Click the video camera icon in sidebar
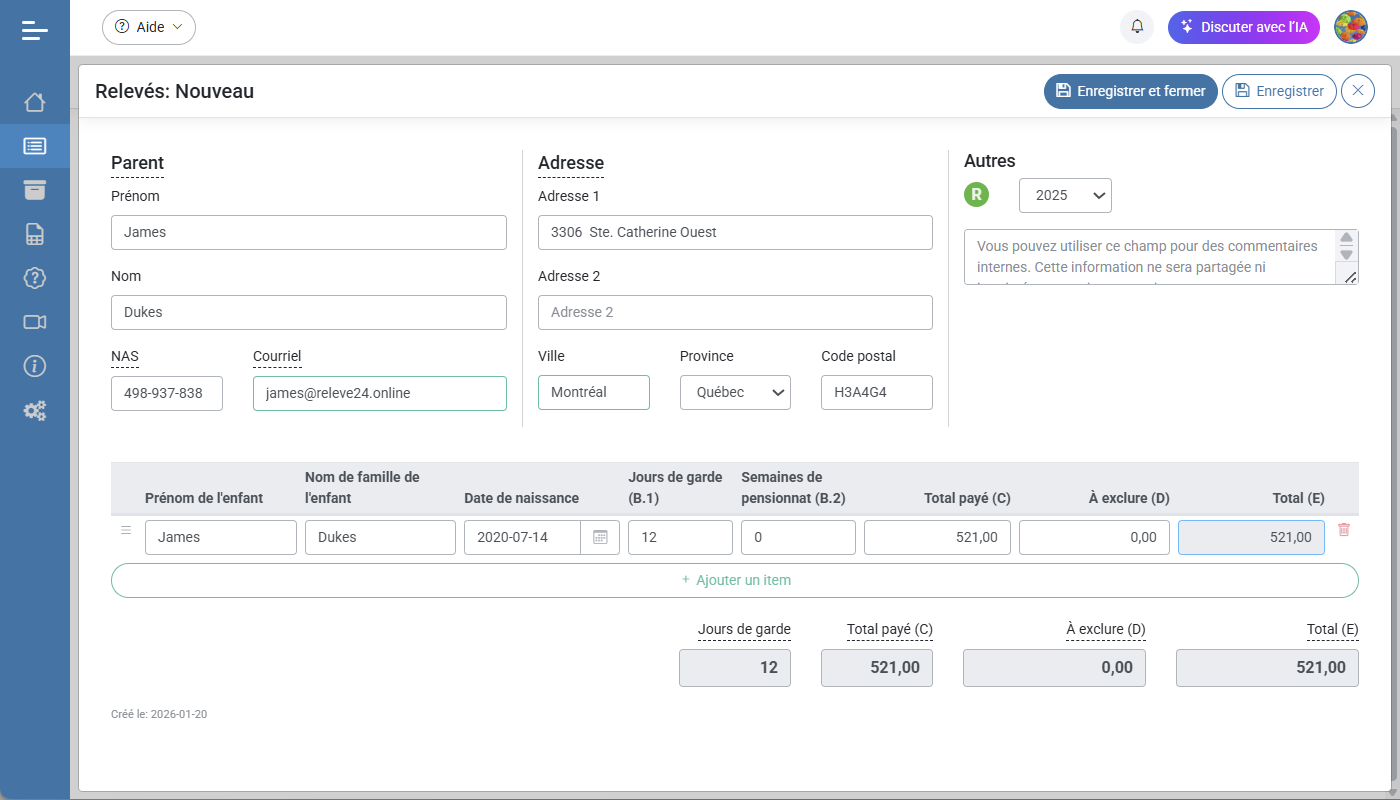 [35, 322]
